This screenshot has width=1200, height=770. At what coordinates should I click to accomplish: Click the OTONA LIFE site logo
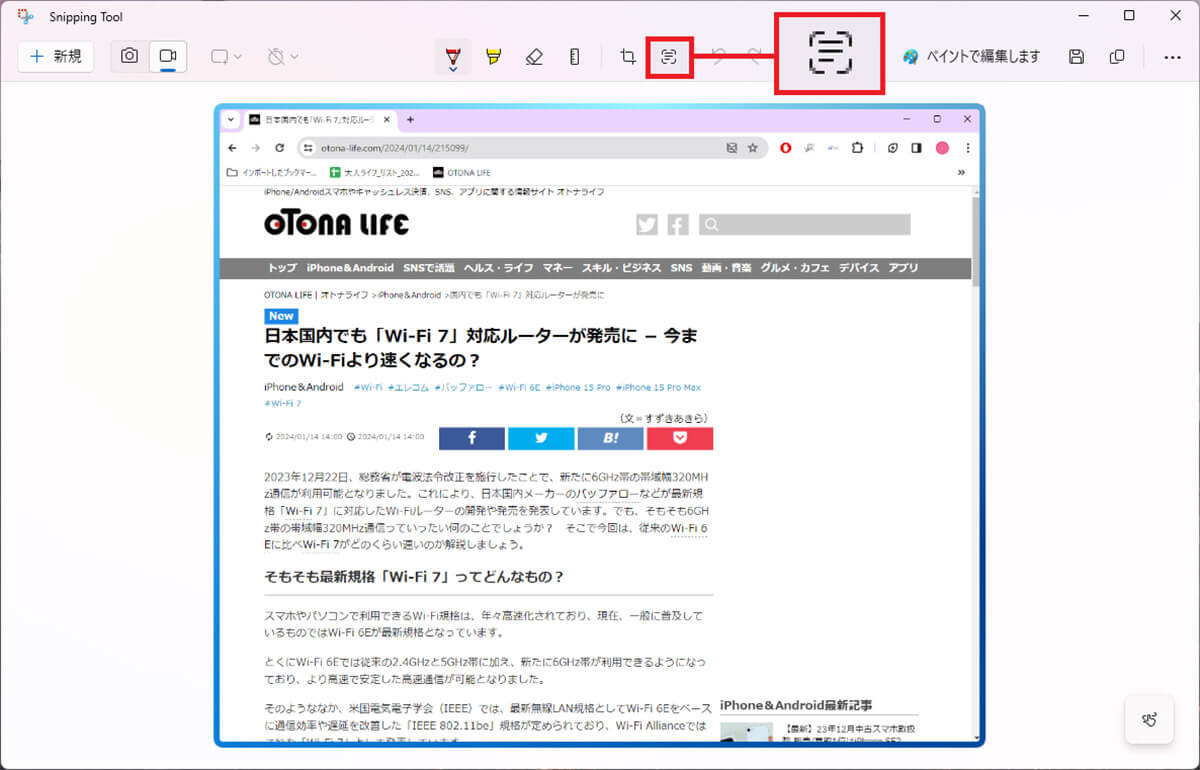(336, 224)
